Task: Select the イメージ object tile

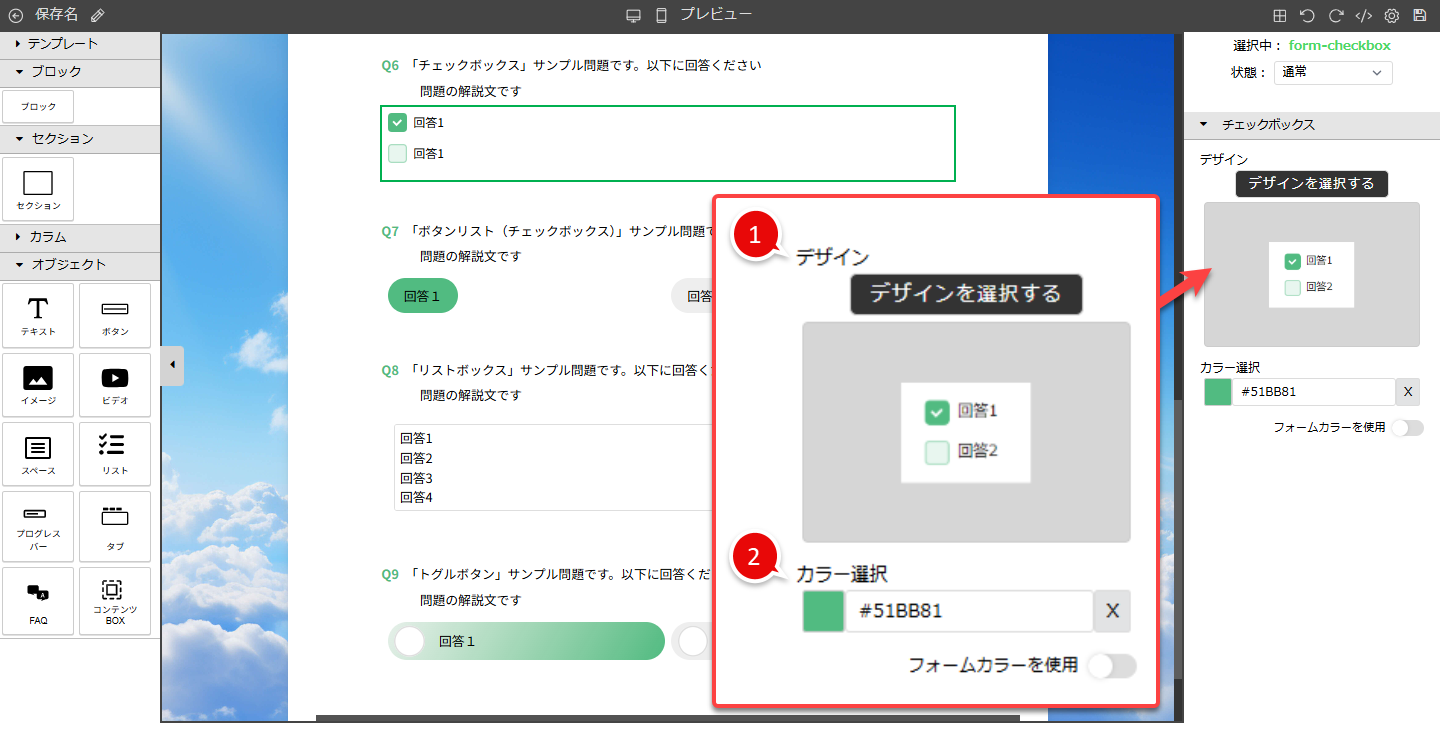Action: [38, 385]
